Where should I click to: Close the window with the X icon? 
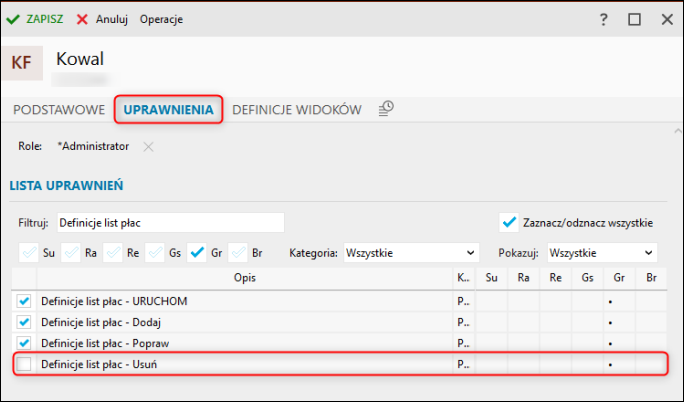pyautogui.click(x=667, y=20)
